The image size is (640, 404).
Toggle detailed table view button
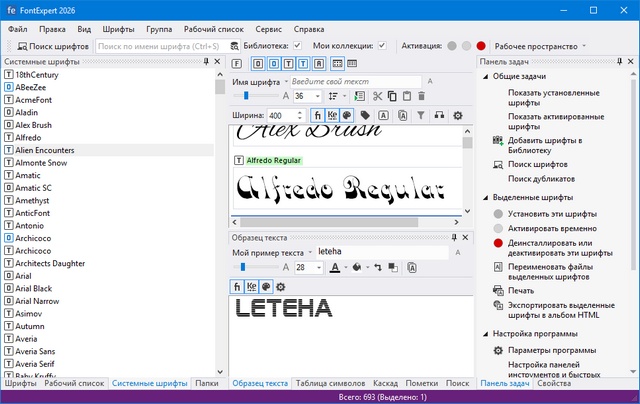pyautogui.click(x=337, y=64)
